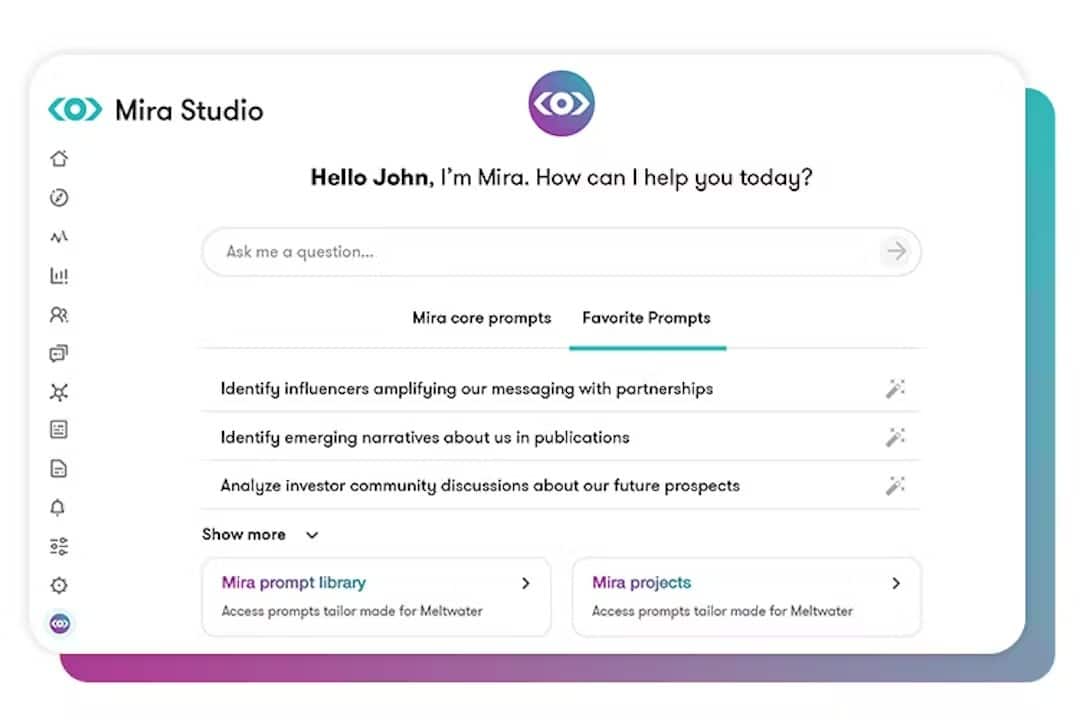Select 'Analyze investor community discussions' prompt
Screen dimensions: 1080x720
[x=479, y=486]
